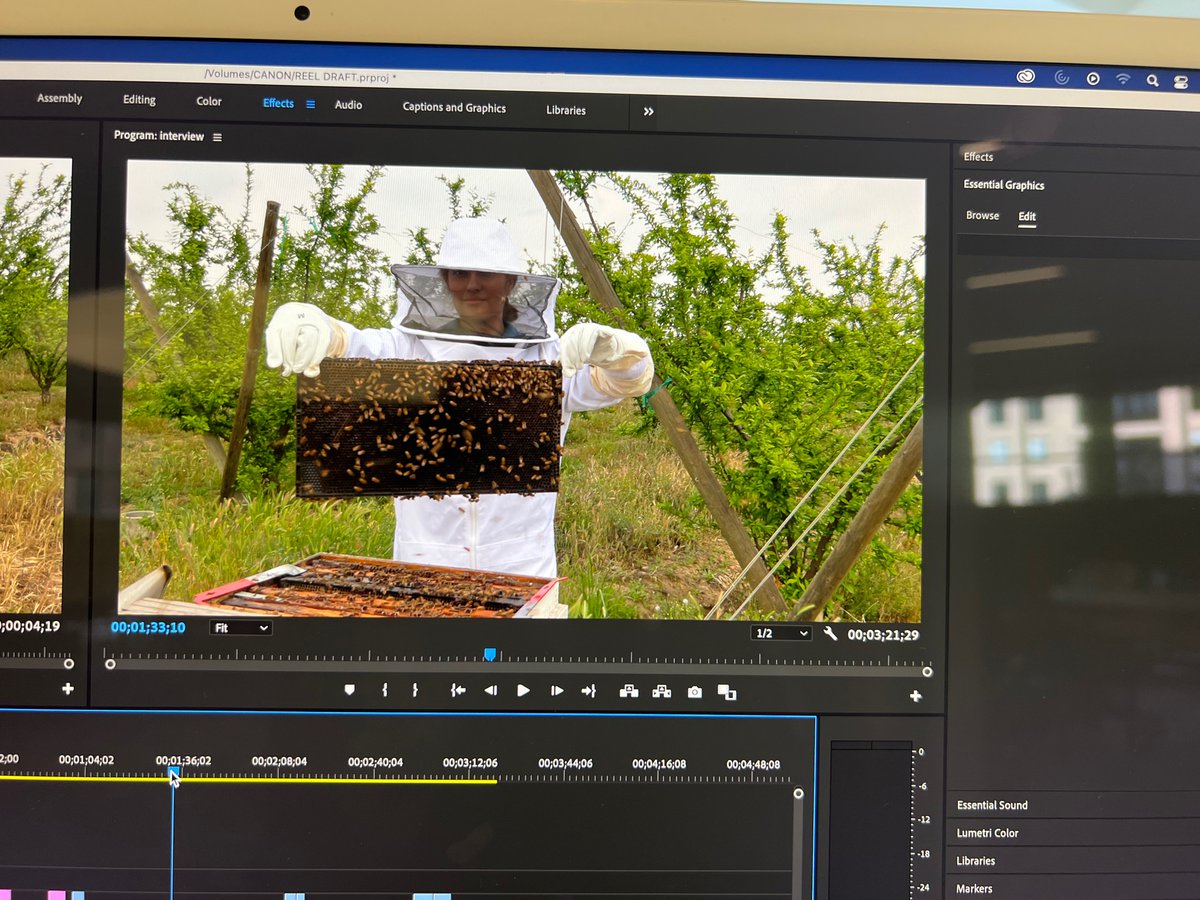Select the Mark Out icon

pos(414,690)
